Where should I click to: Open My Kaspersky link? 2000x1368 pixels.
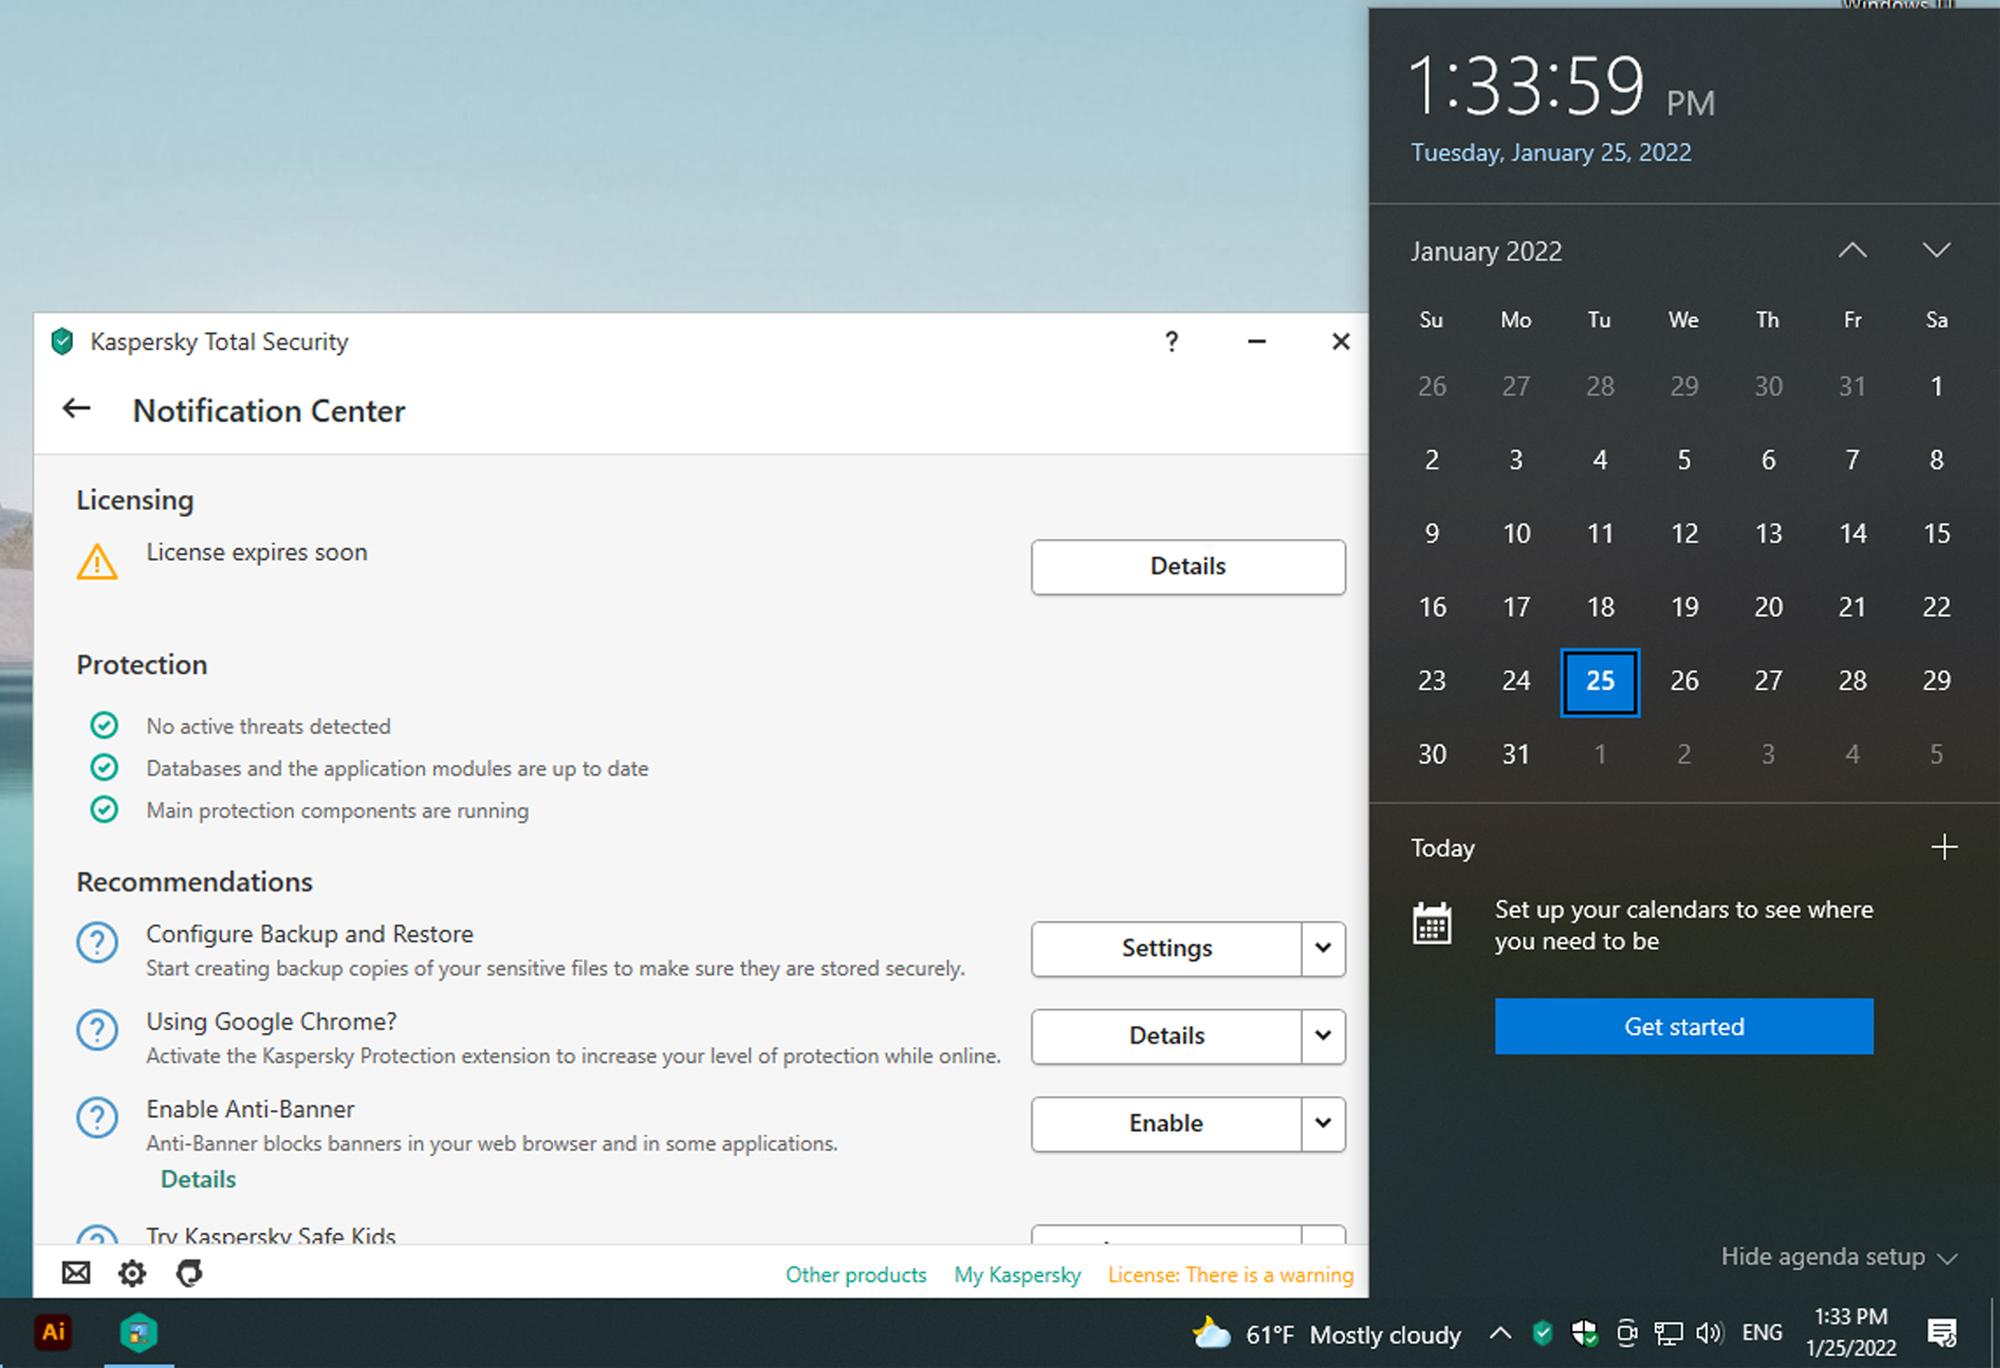click(x=1017, y=1275)
